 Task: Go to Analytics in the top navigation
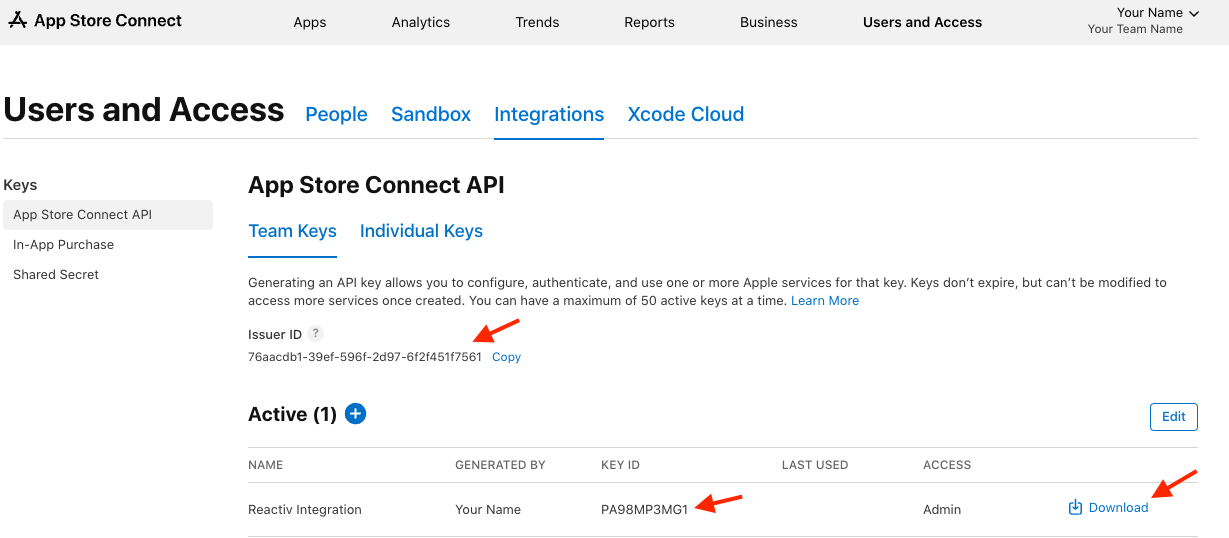tap(421, 22)
